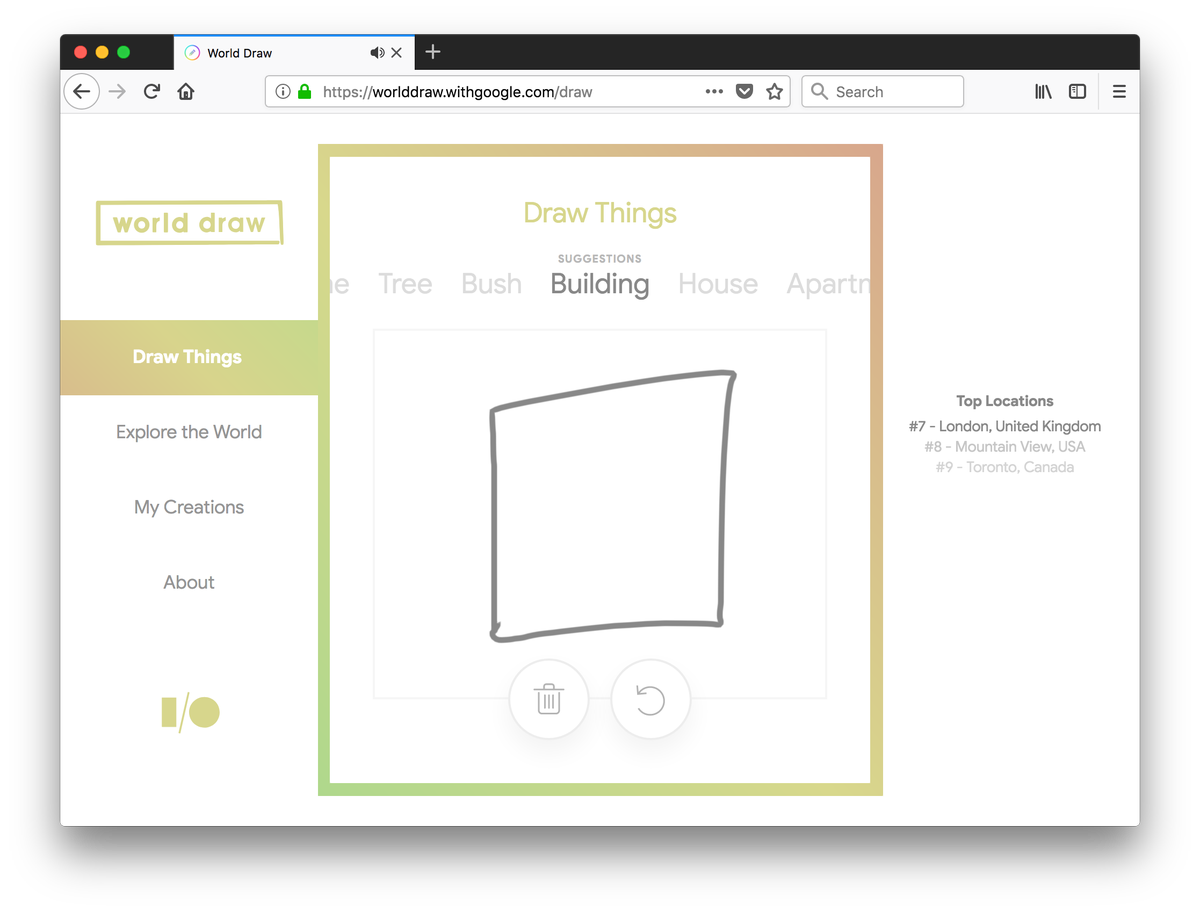
Task: Bookmark this page with star
Action: (774, 92)
